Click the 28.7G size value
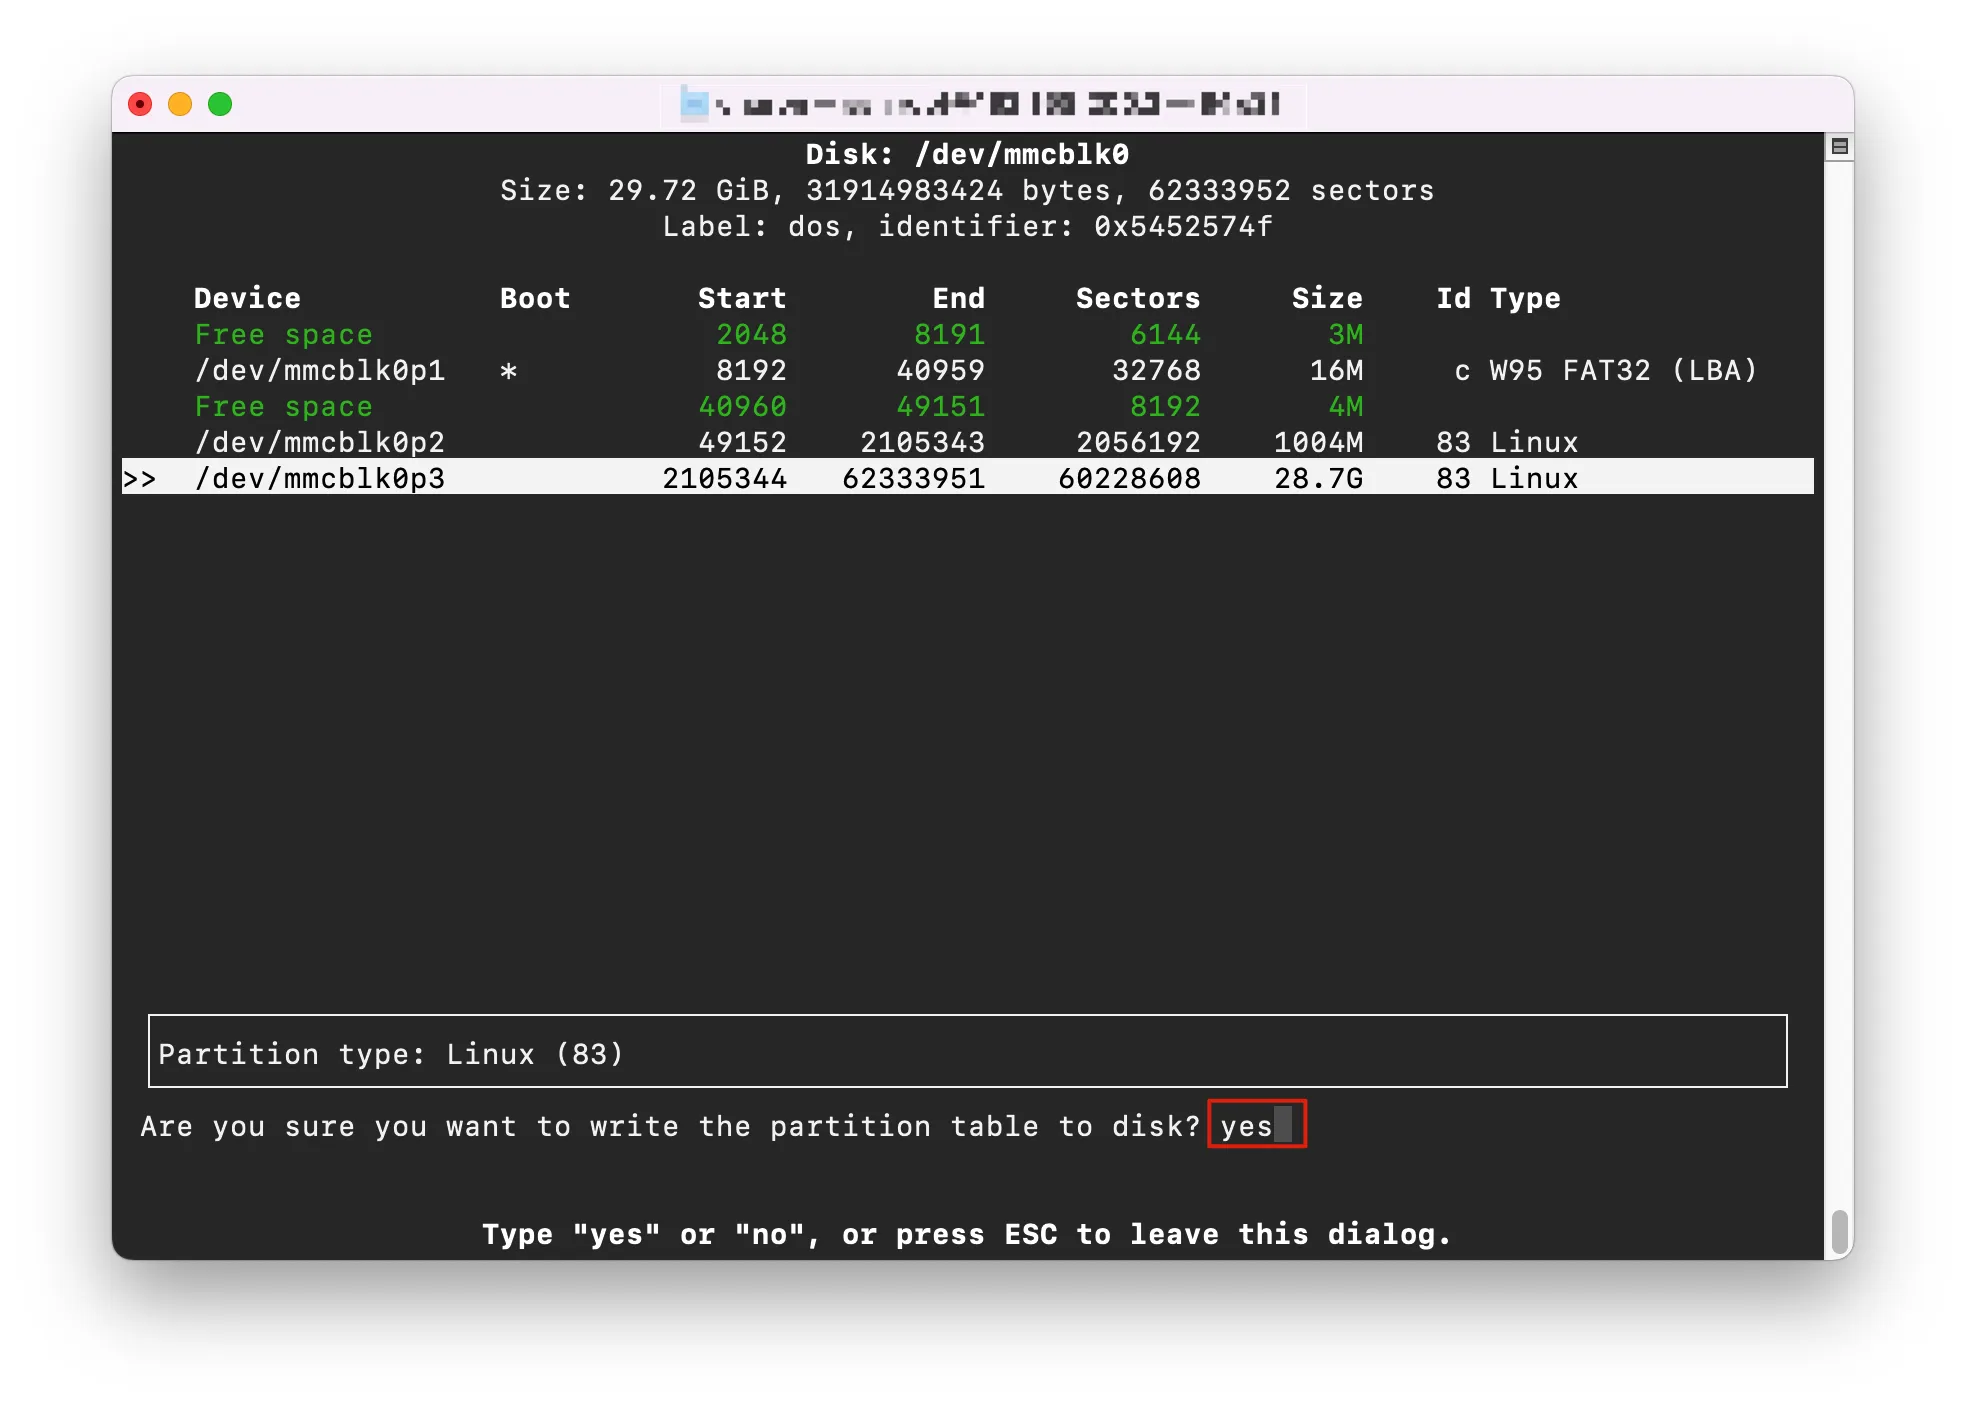The width and height of the screenshot is (1966, 1408). pos(1318,478)
